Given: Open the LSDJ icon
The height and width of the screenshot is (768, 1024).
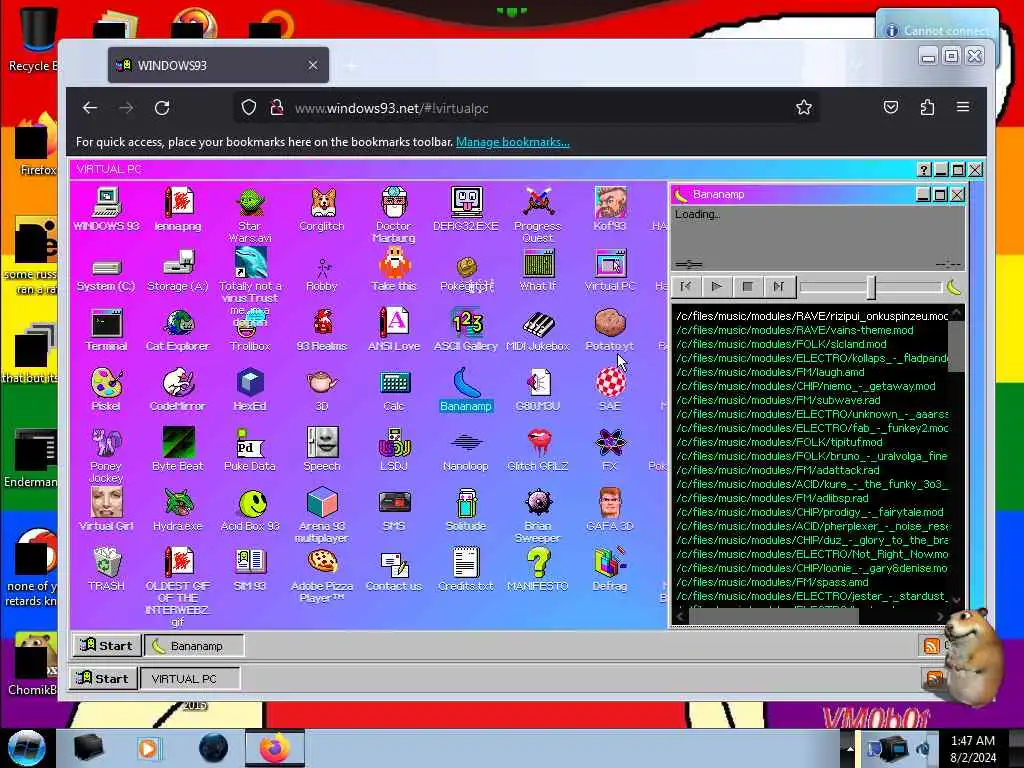Looking at the screenshot, I should coord(394,449).
